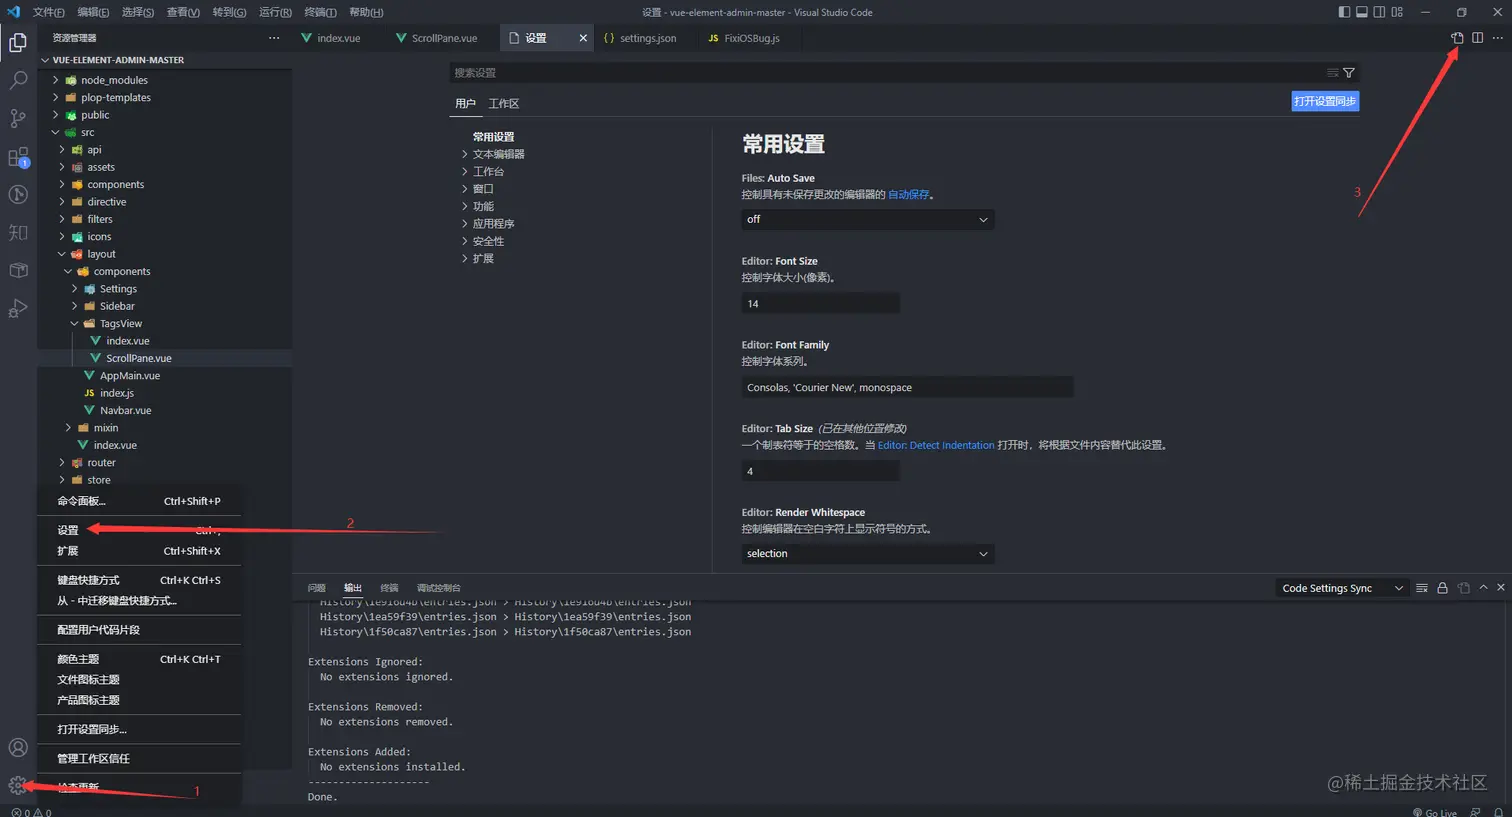Viewport: 1512px width, 817px height.
Task: Open the Code Settings Sync output channel dropdown
Action: tap(1342, 588)
